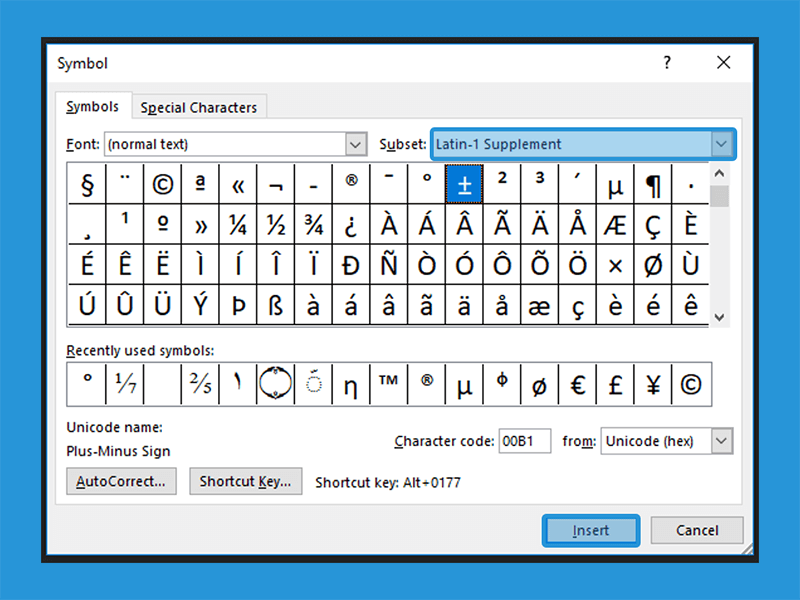Image resolution: width=800 pixels, height=600 pixels.
Task: Pick the lowercase æ ligature symbol
Action: coord(540,305)
